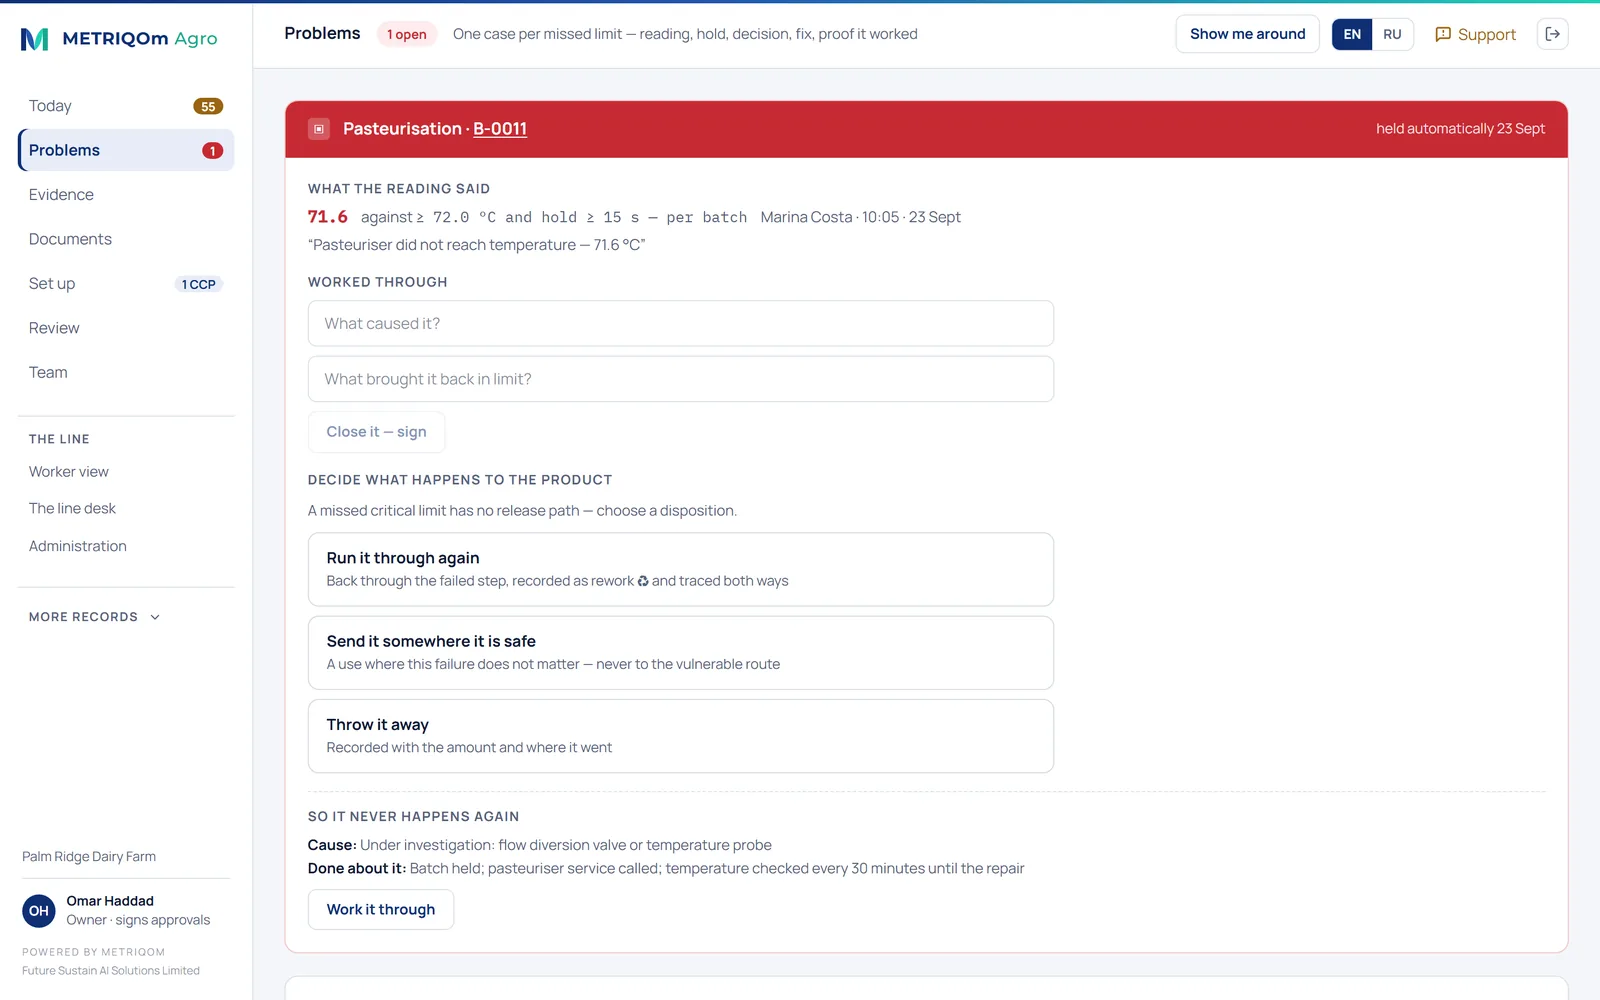Open batch link B-0011
1600x1000 pixels.
tap(500, 129)
